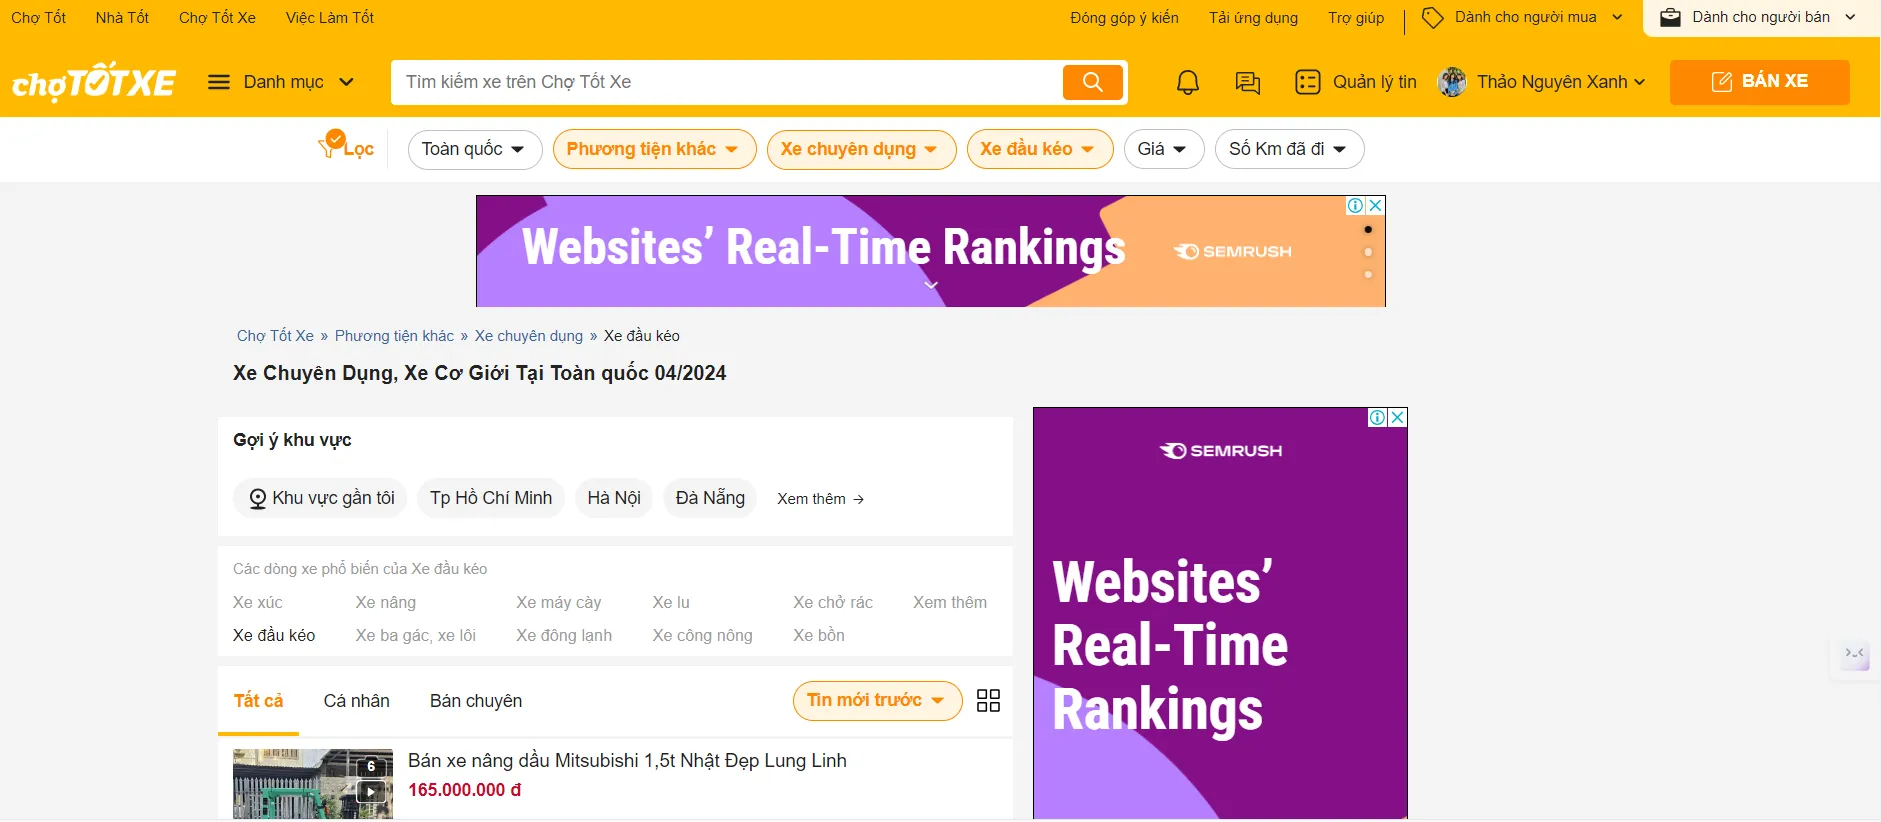
Task: Go to Nhà Tốt in top menu
Action: pyautogui.click(x=122, y=17)
